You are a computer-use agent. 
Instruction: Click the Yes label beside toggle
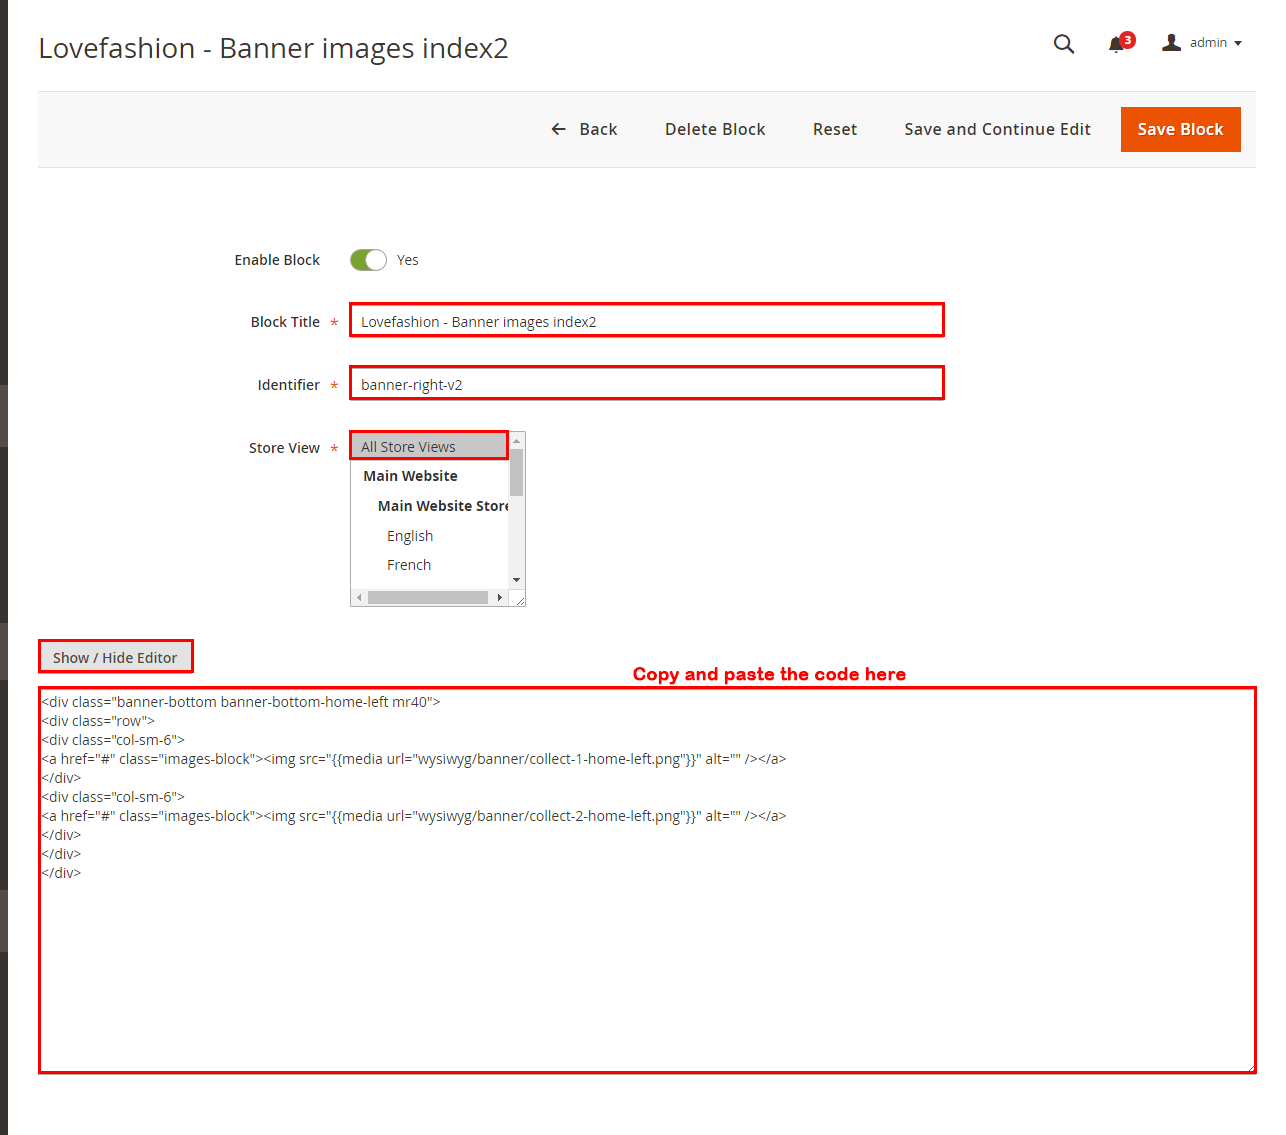[x=408, y=260]
